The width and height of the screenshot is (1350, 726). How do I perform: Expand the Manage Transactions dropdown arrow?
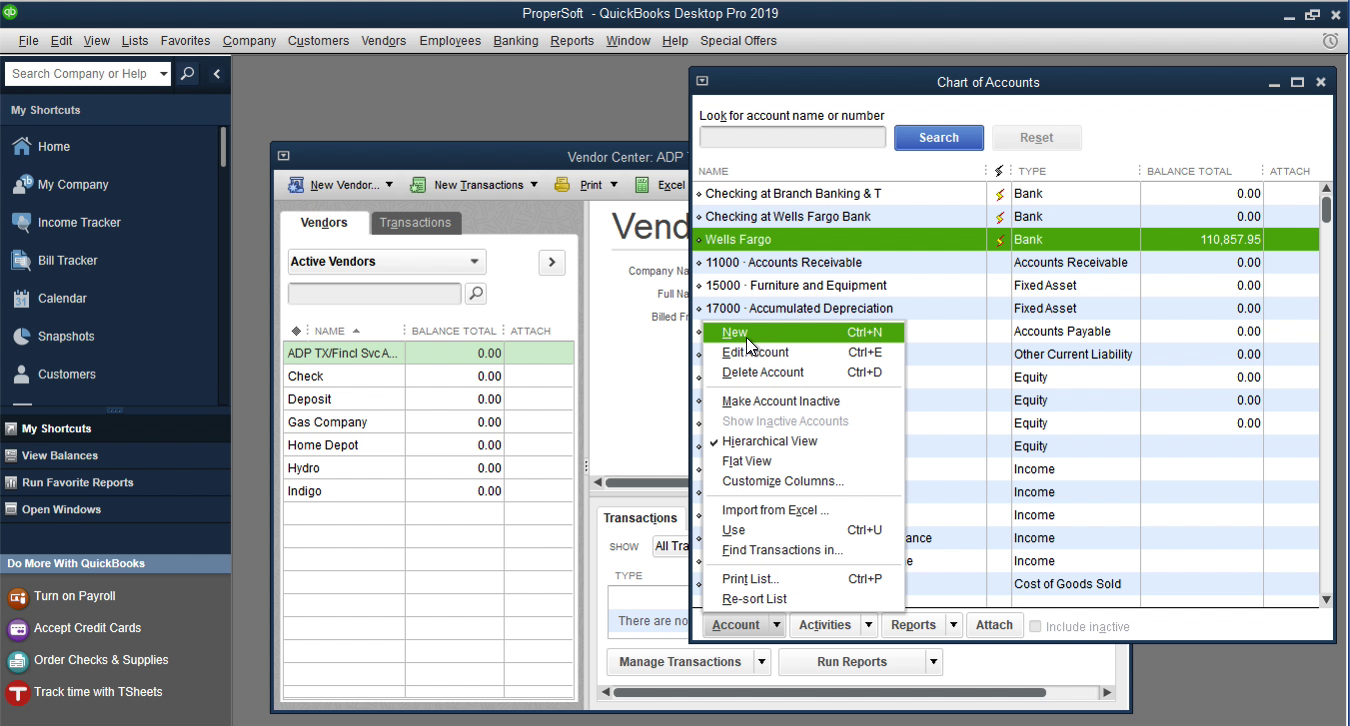tap(762, 662)
